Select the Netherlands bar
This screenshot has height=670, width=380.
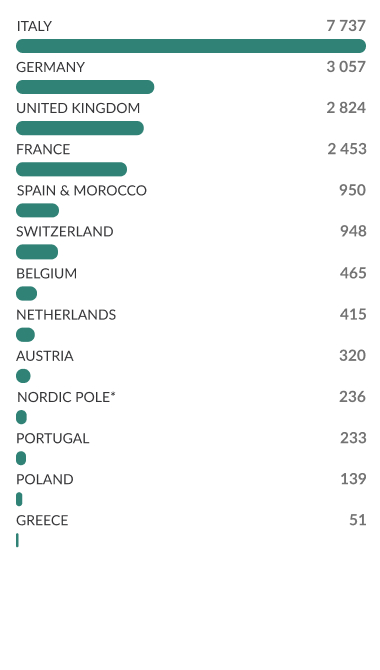point(25,335)
